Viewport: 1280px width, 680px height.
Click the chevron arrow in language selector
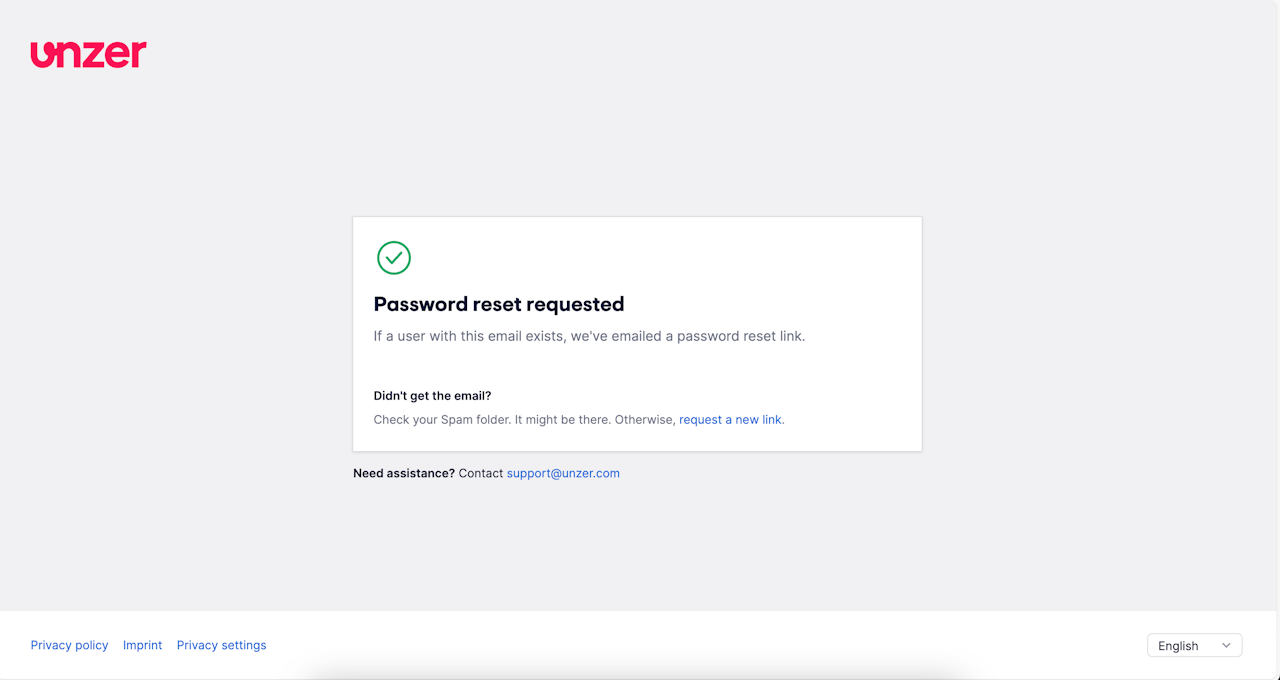(x=1226, y=646)
